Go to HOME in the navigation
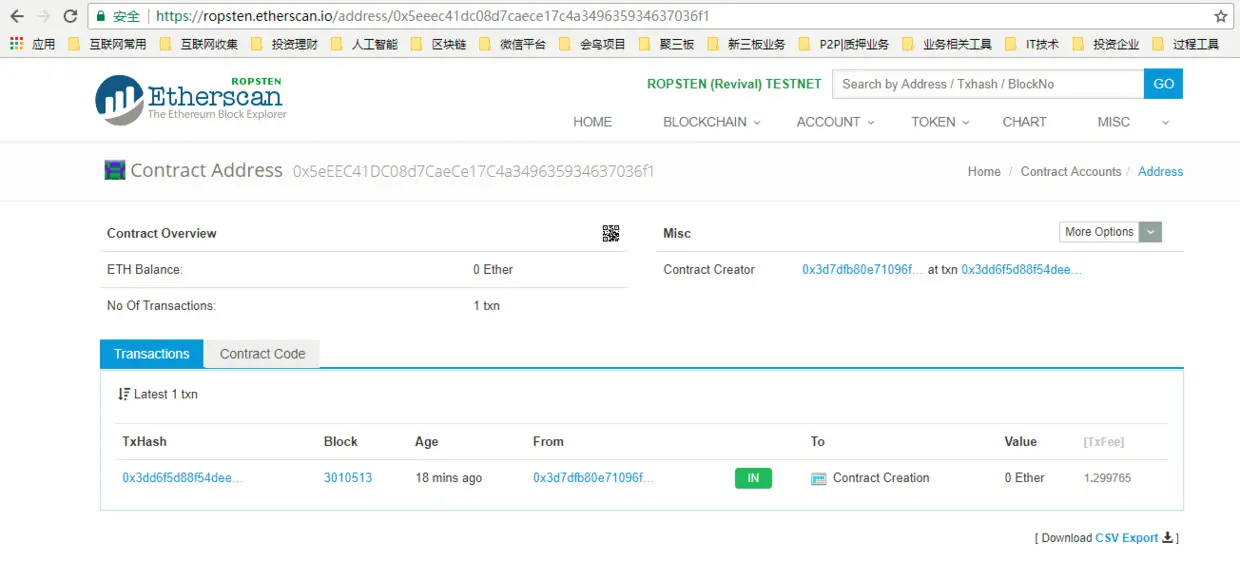Image resolution: width=1240 pixels, height=561 pixels. point(592,122)
